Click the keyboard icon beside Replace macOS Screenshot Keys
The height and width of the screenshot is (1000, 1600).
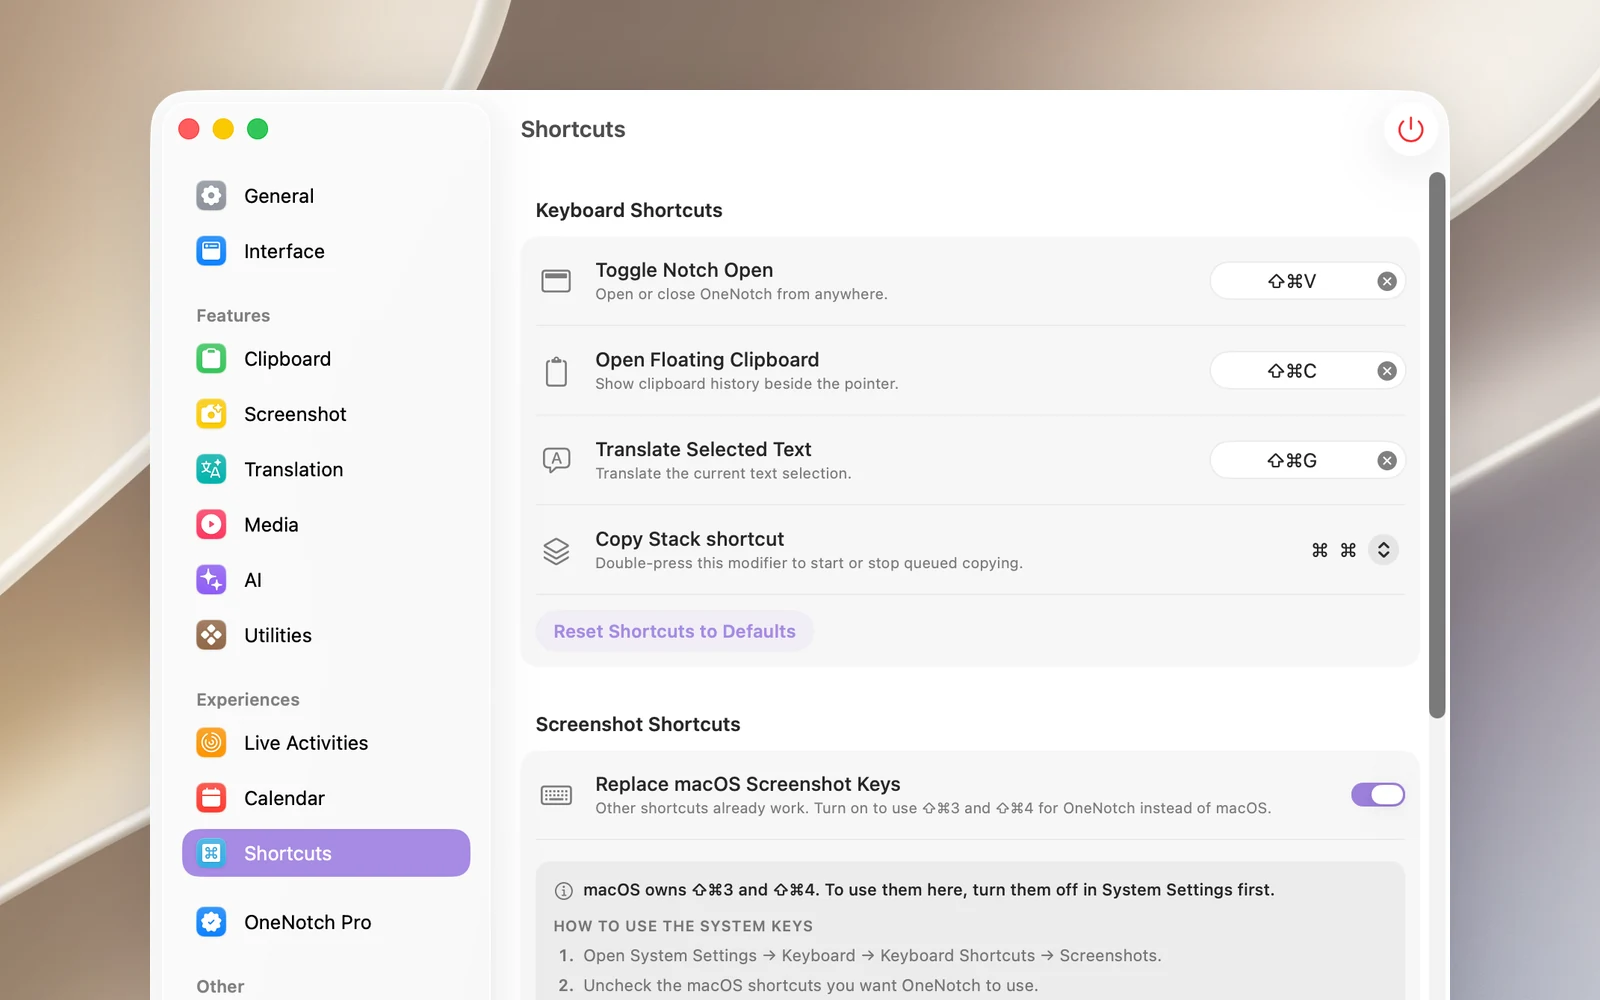click(556, 795)
